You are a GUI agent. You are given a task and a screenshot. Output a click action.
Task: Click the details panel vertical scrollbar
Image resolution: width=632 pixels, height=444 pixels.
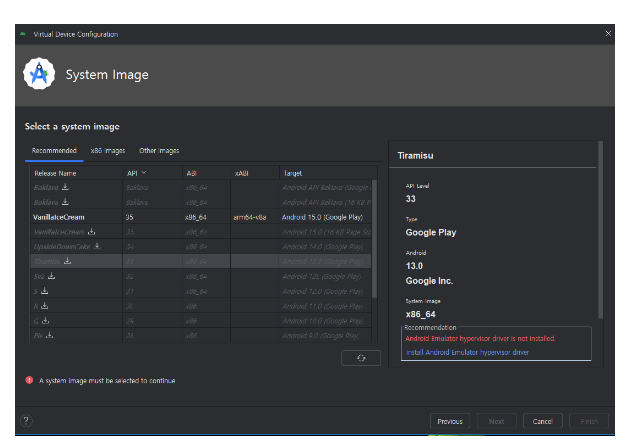[601, 230]
